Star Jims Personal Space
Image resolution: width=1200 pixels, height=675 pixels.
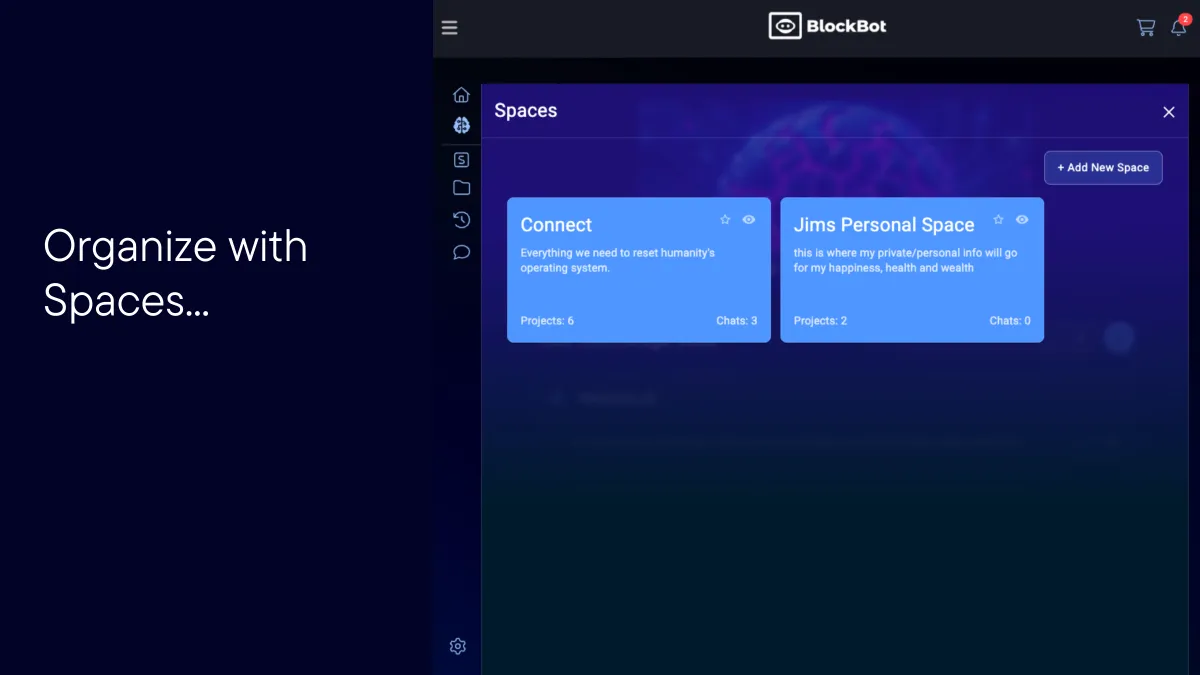click(x=998, y=219)
